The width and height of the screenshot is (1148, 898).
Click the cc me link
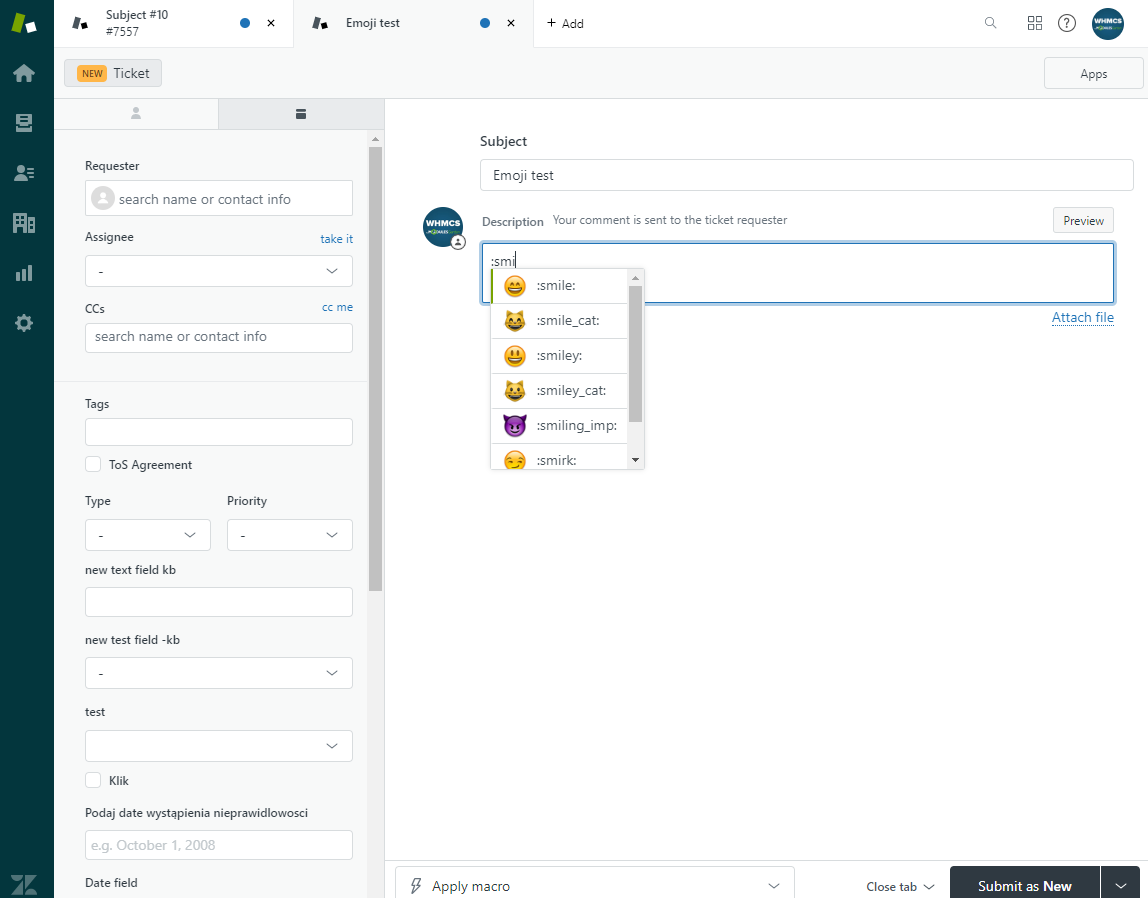tap(338, 307)
